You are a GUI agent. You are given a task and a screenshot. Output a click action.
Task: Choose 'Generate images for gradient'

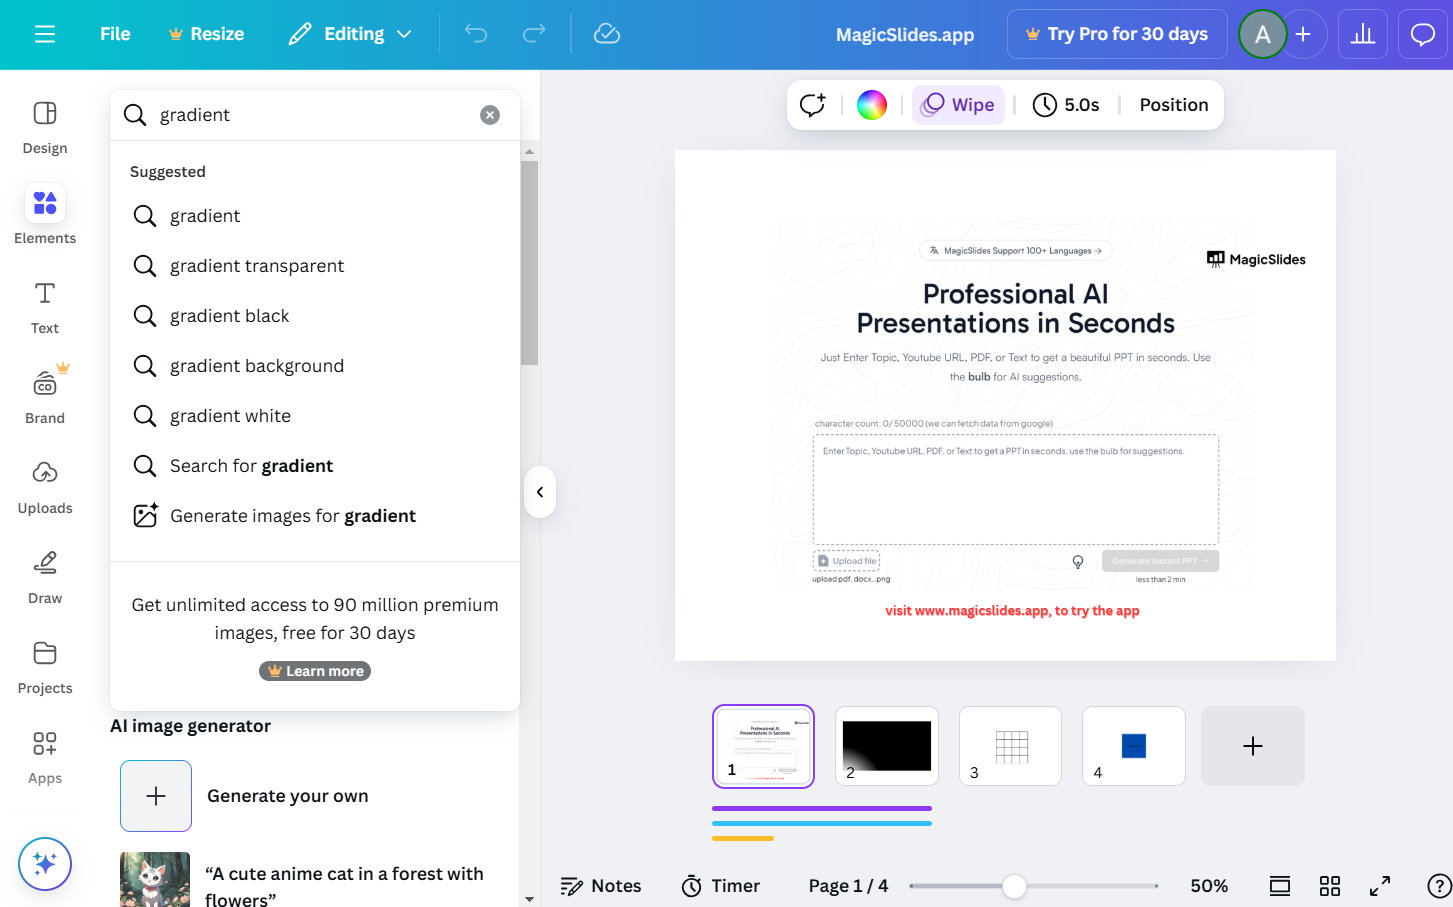click(x=315, y=516)
